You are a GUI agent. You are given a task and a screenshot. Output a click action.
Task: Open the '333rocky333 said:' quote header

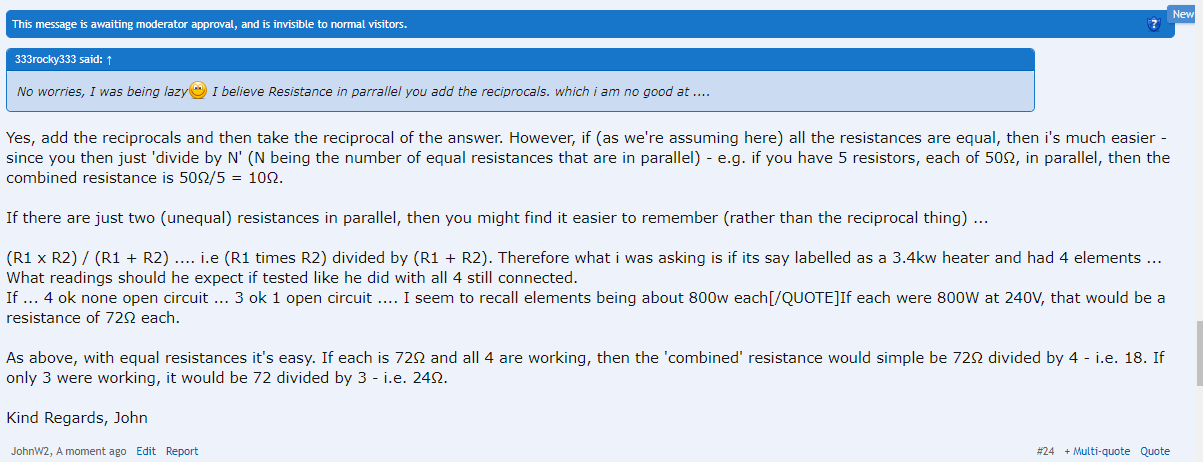pyautogui.click(x=48, y=59)
